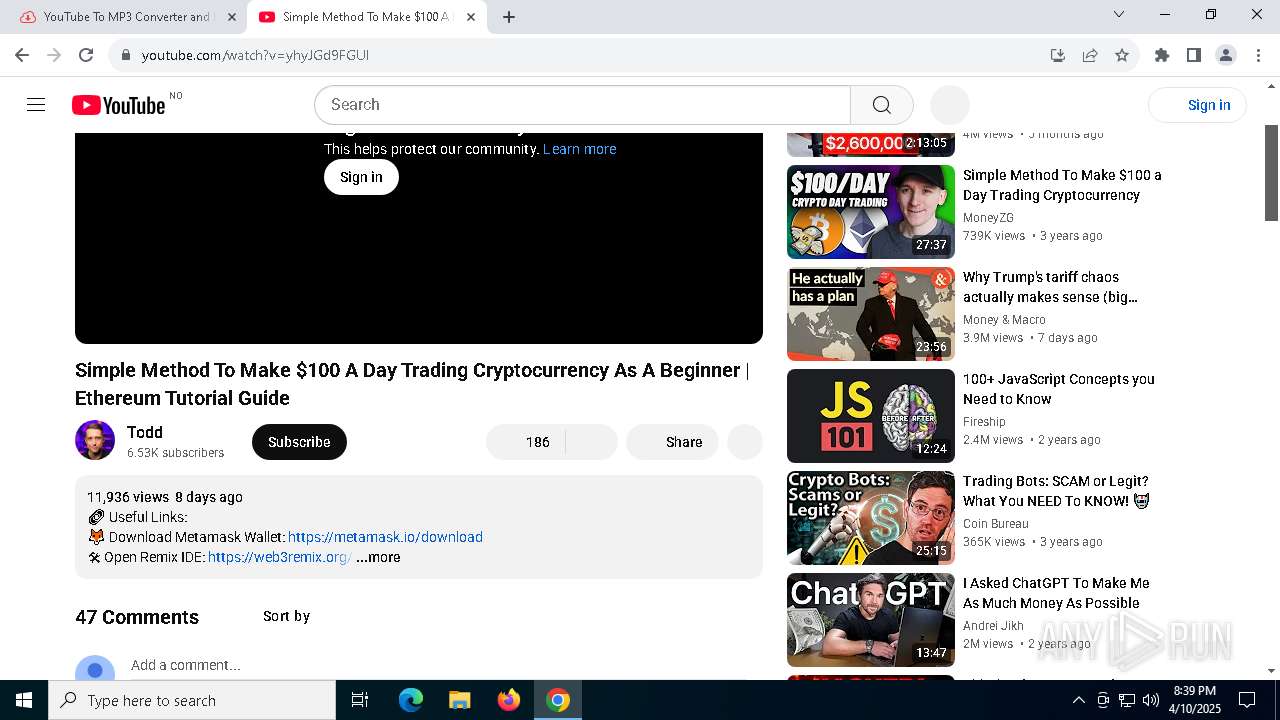Open the Crypto Bots Scams or Legit thumbnail
Screen dimensions: 1280x720
(871, 518)
